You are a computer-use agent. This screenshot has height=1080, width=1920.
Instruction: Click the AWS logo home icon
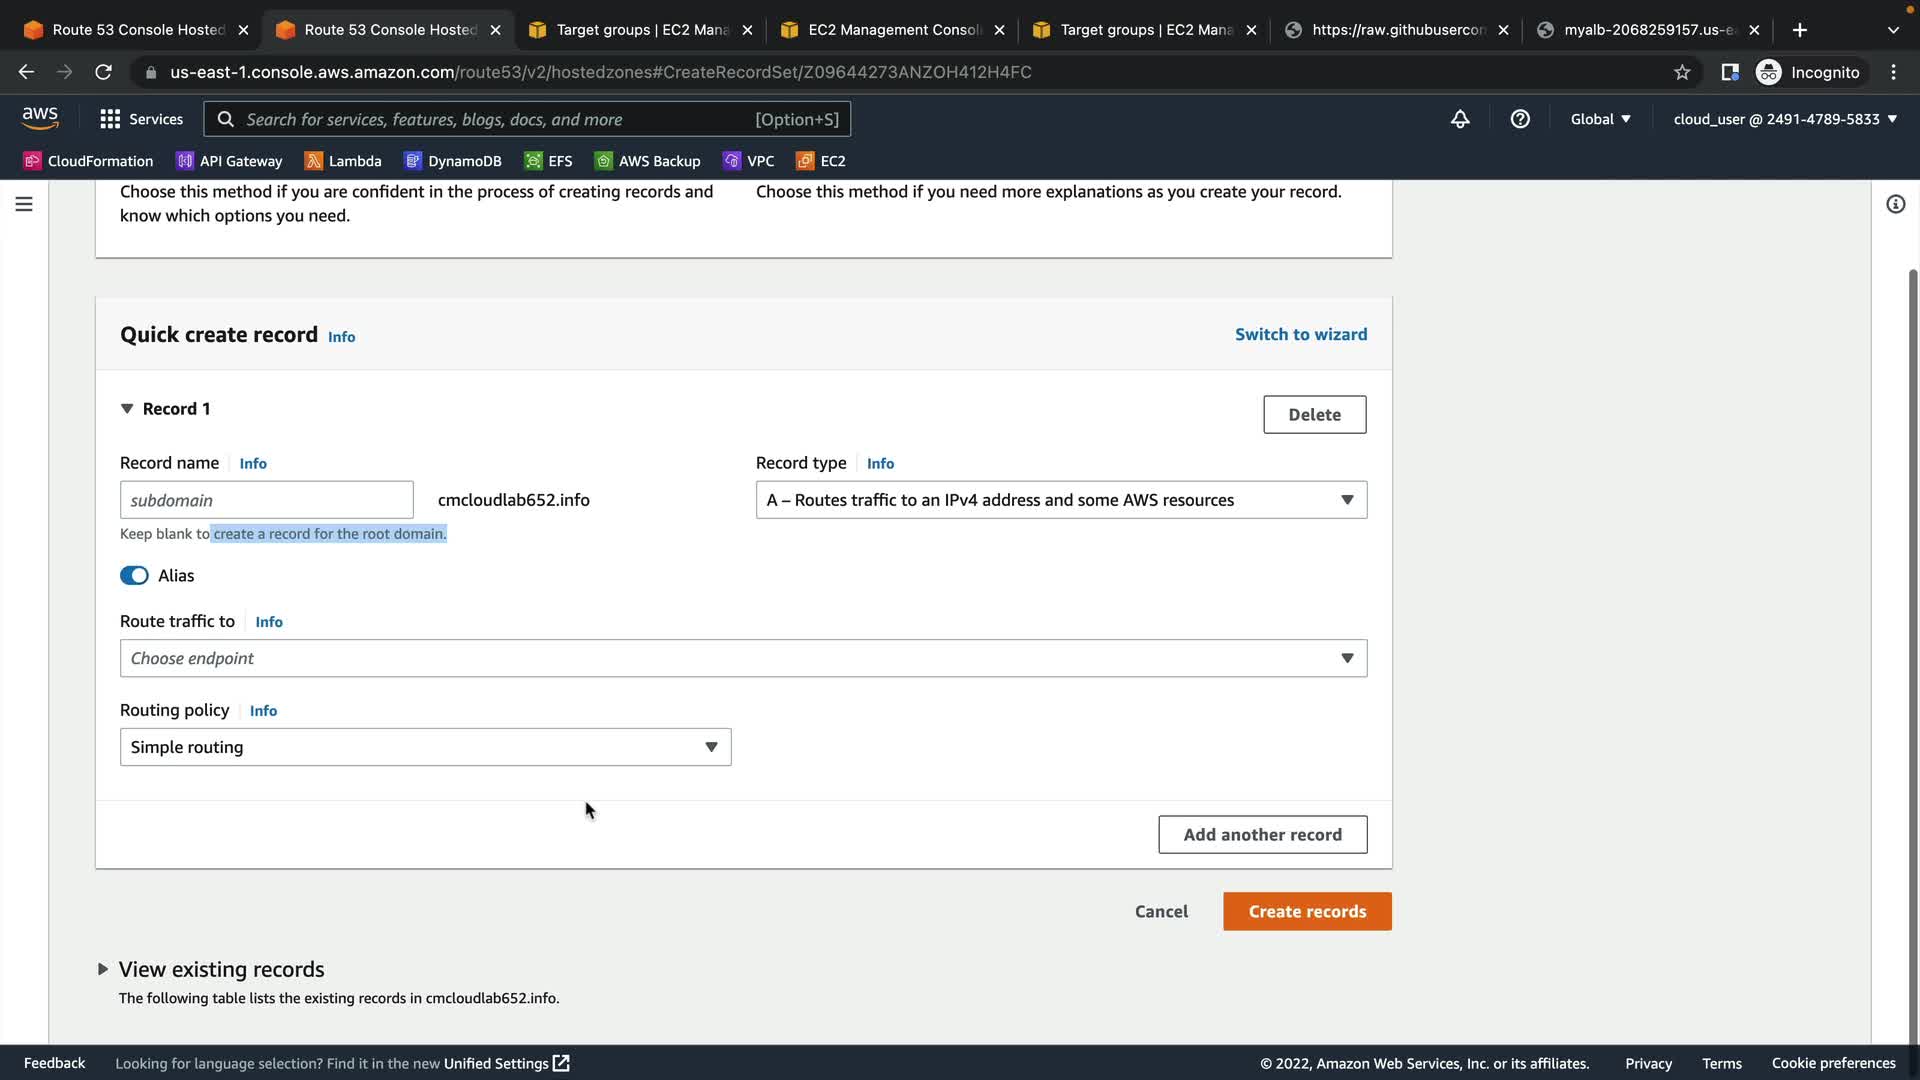click(40, 118)
